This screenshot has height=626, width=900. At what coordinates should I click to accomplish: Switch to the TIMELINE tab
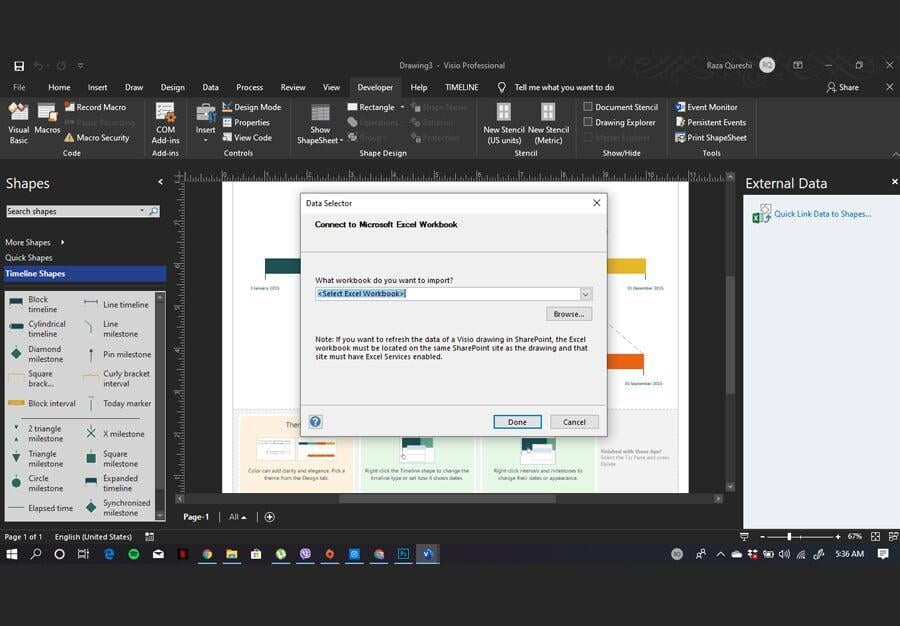461,87
